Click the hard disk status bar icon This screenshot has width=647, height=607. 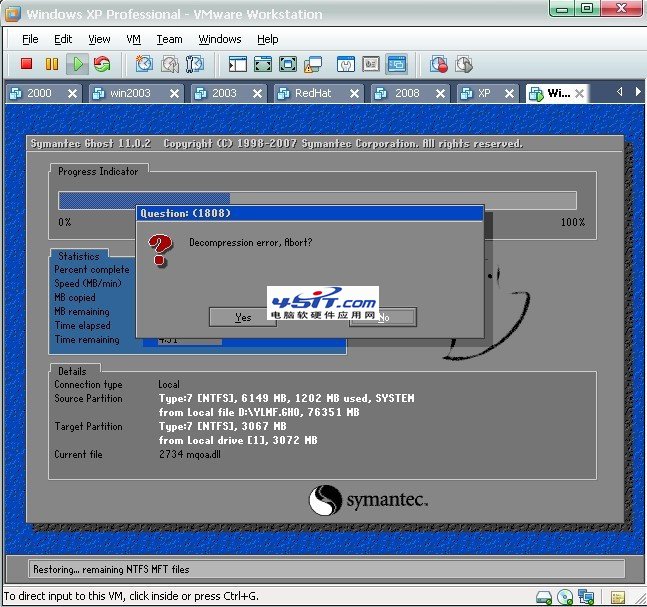[x=544, y=597]
